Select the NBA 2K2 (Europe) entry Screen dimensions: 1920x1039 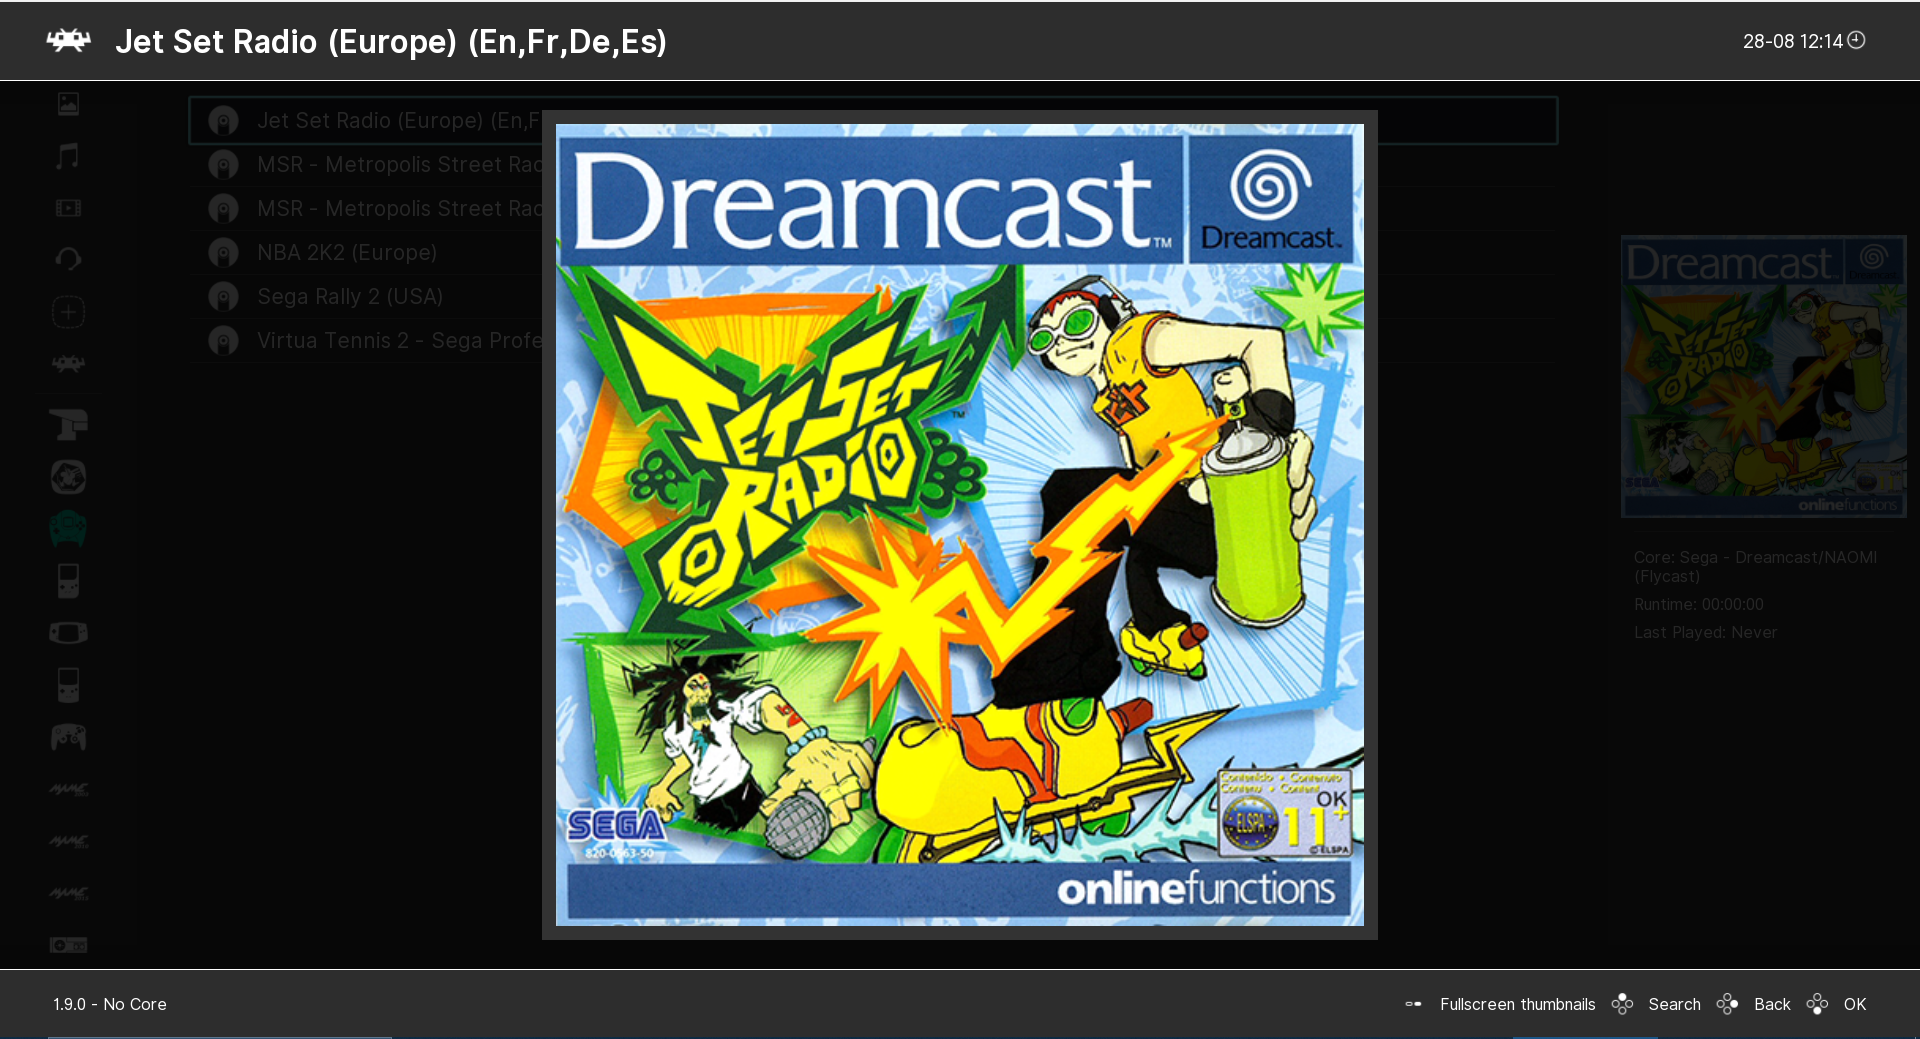tap(873, 253)
